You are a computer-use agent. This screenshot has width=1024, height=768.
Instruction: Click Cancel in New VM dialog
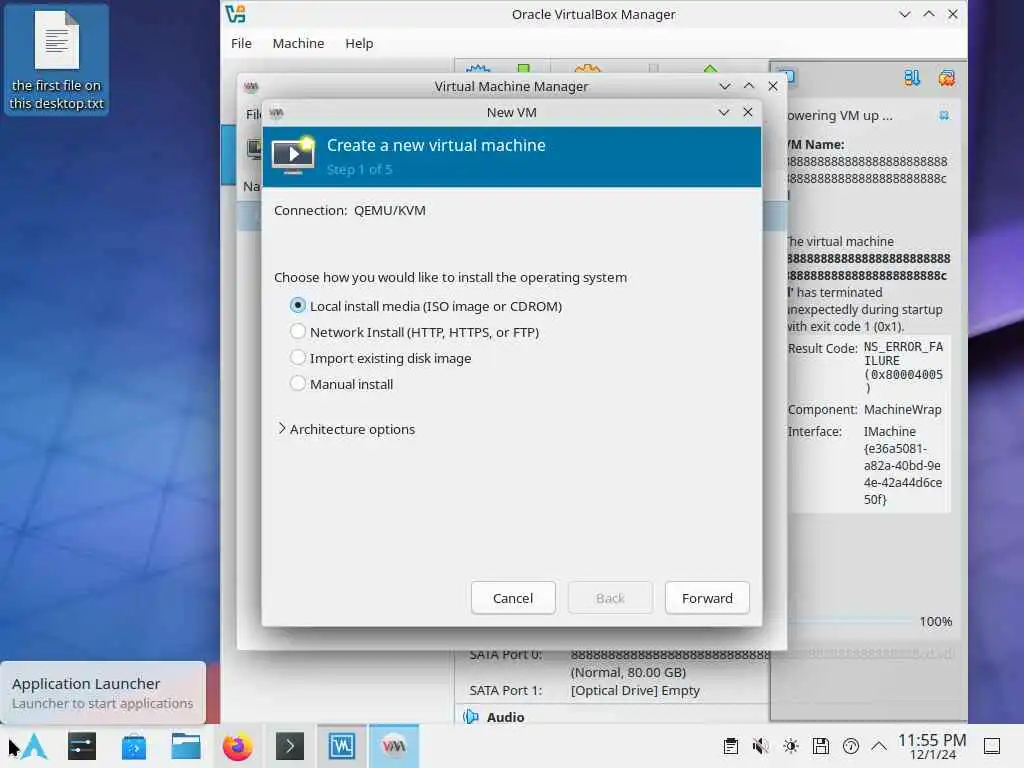513,598
